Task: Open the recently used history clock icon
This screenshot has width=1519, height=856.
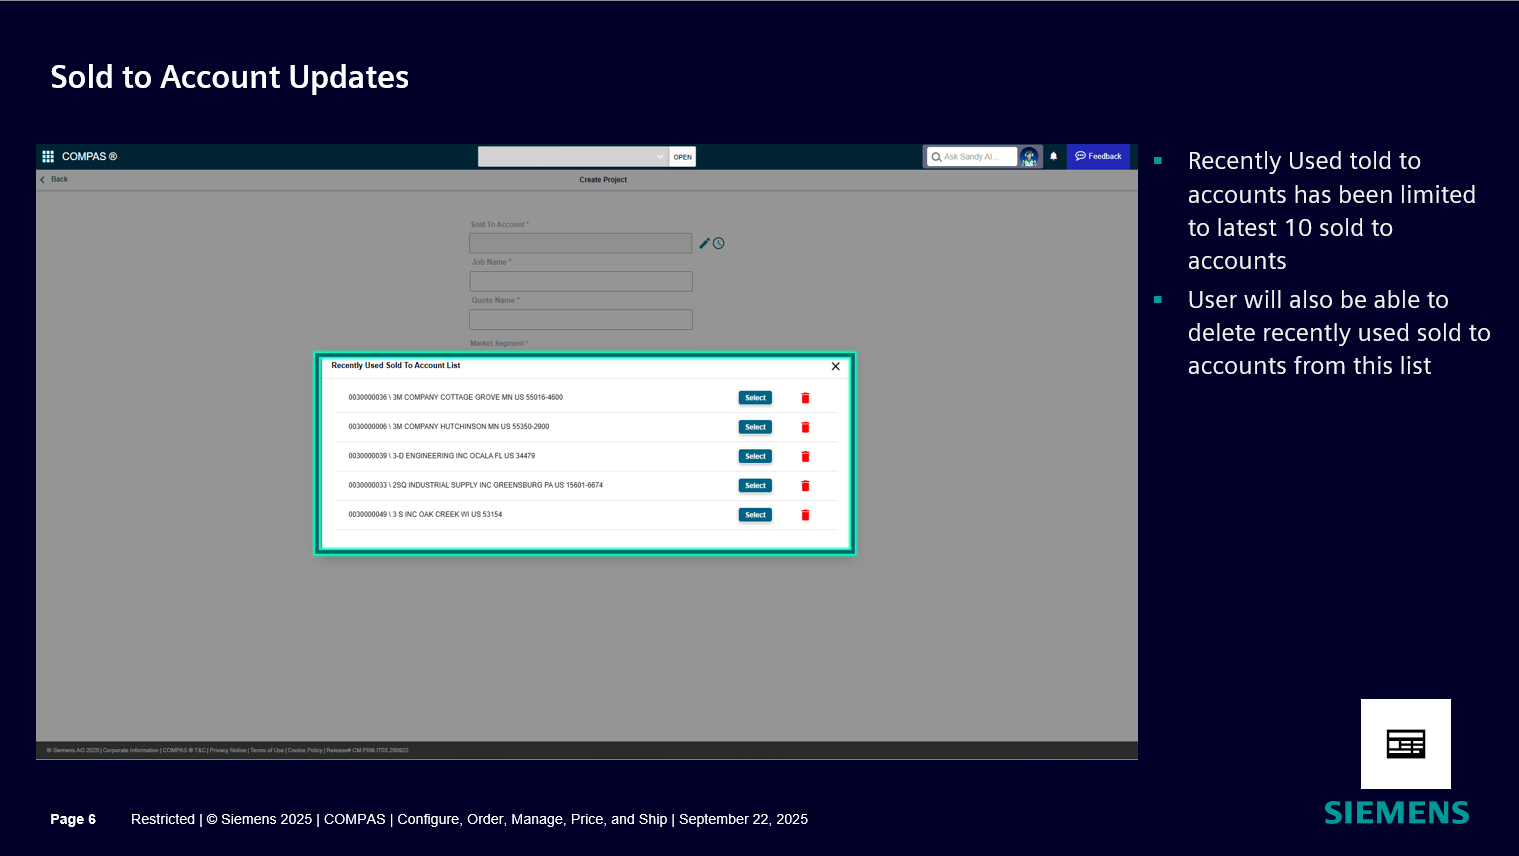Action: pyautogui.click(x=719, y=243)
